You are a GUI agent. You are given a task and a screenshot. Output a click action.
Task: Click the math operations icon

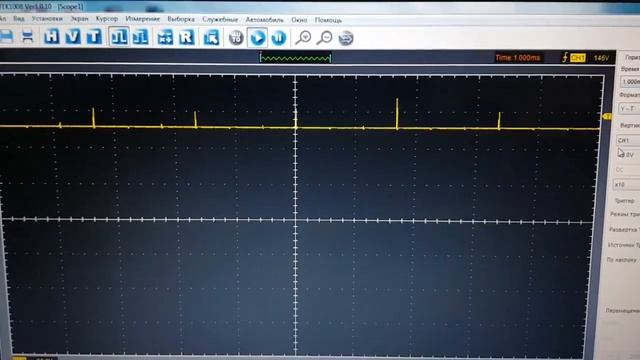click(x=165, y=38)
